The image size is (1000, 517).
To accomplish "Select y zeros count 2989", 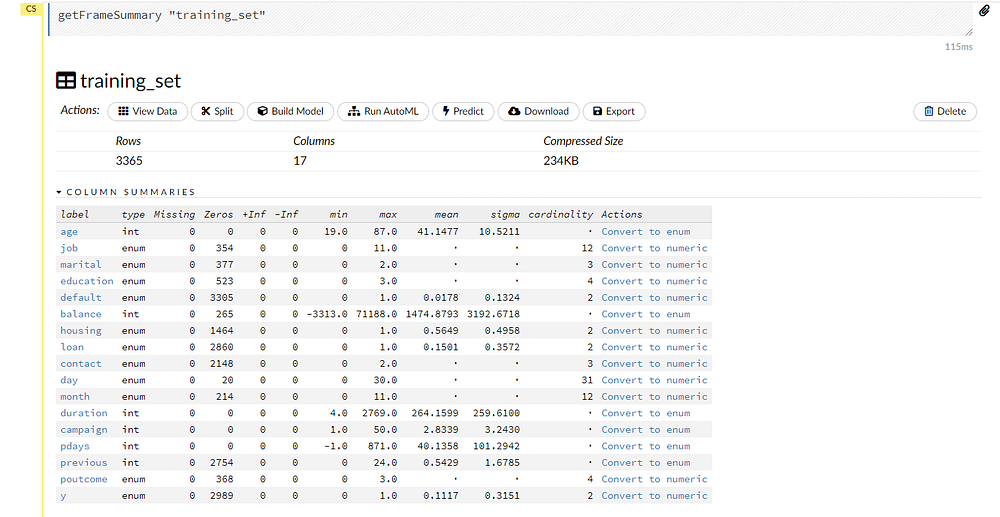I will 222,496.
